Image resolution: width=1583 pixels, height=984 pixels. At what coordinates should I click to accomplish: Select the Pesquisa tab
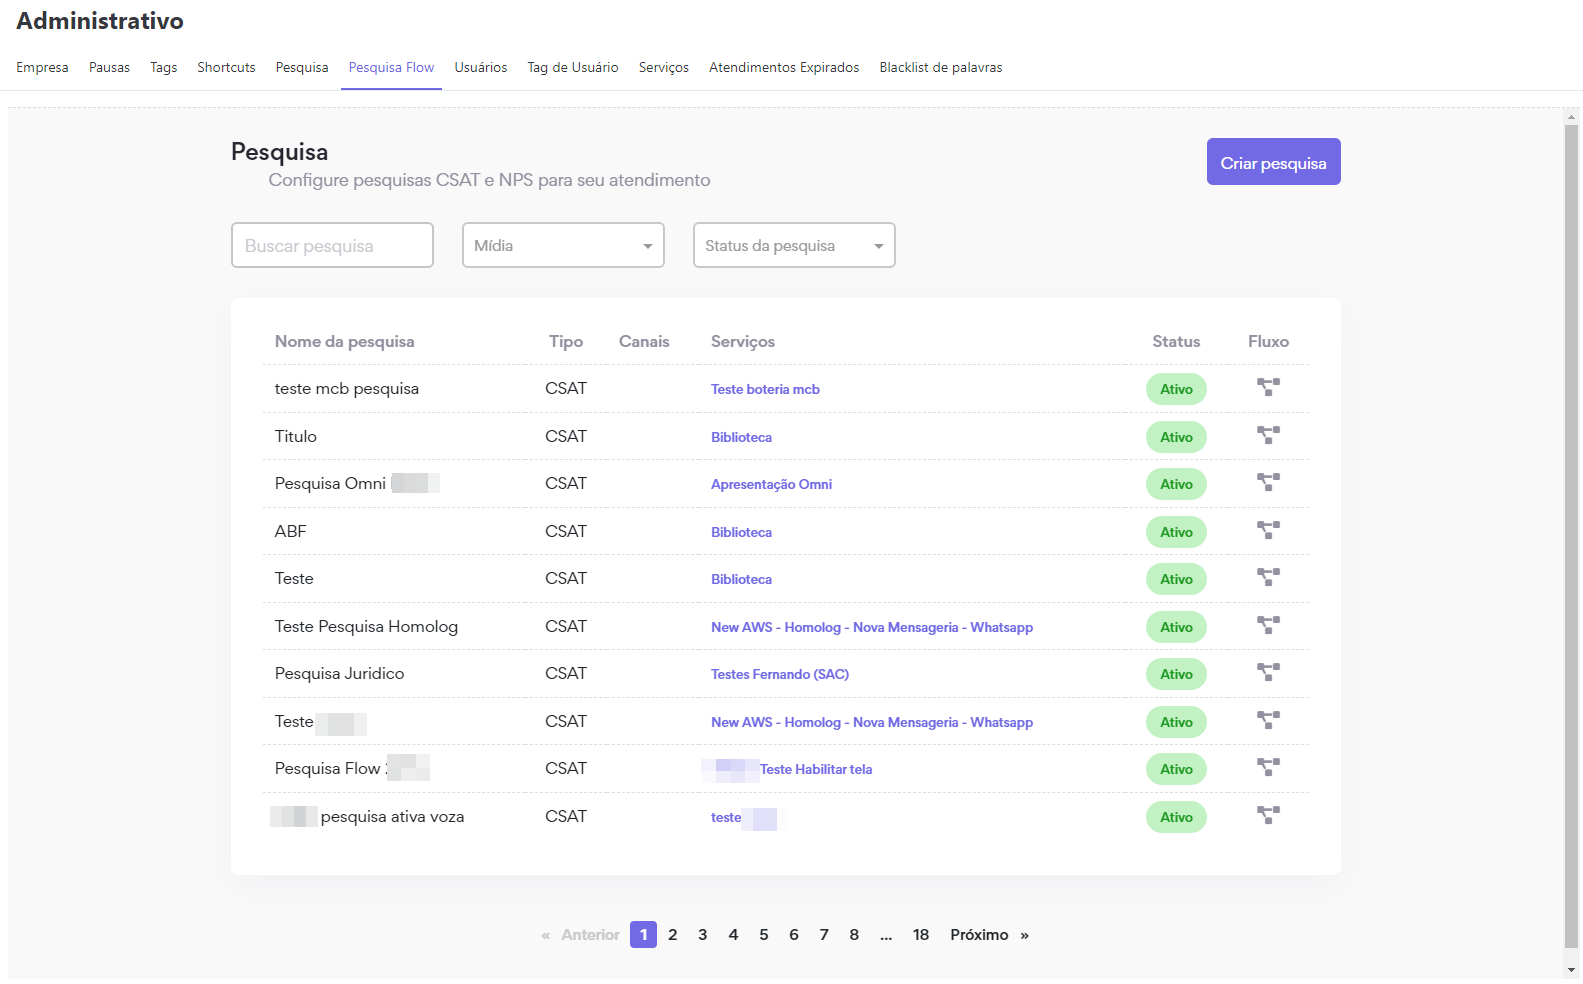click(x=302, y=67)
